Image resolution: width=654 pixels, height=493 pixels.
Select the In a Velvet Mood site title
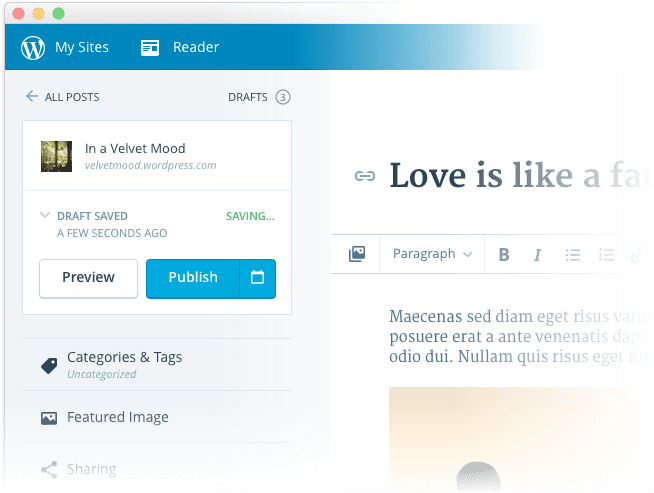pos(135,148)
